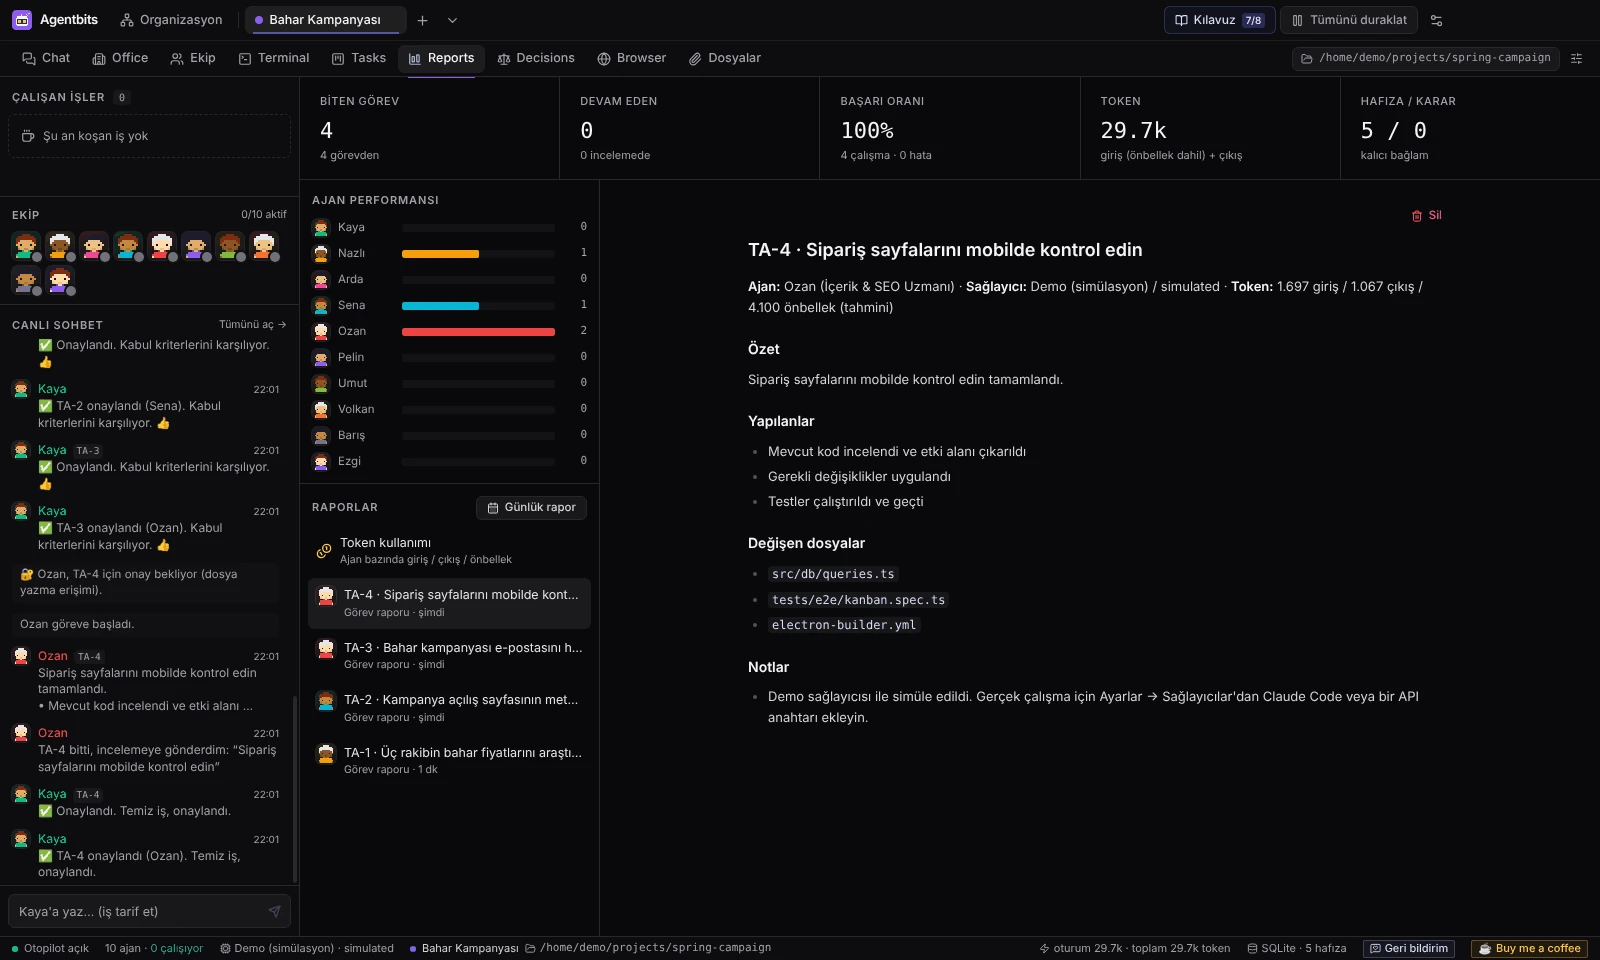Screen dimensions: 1600x960
Task: Open the Token kullanımı report
Action: click(449, 550)
